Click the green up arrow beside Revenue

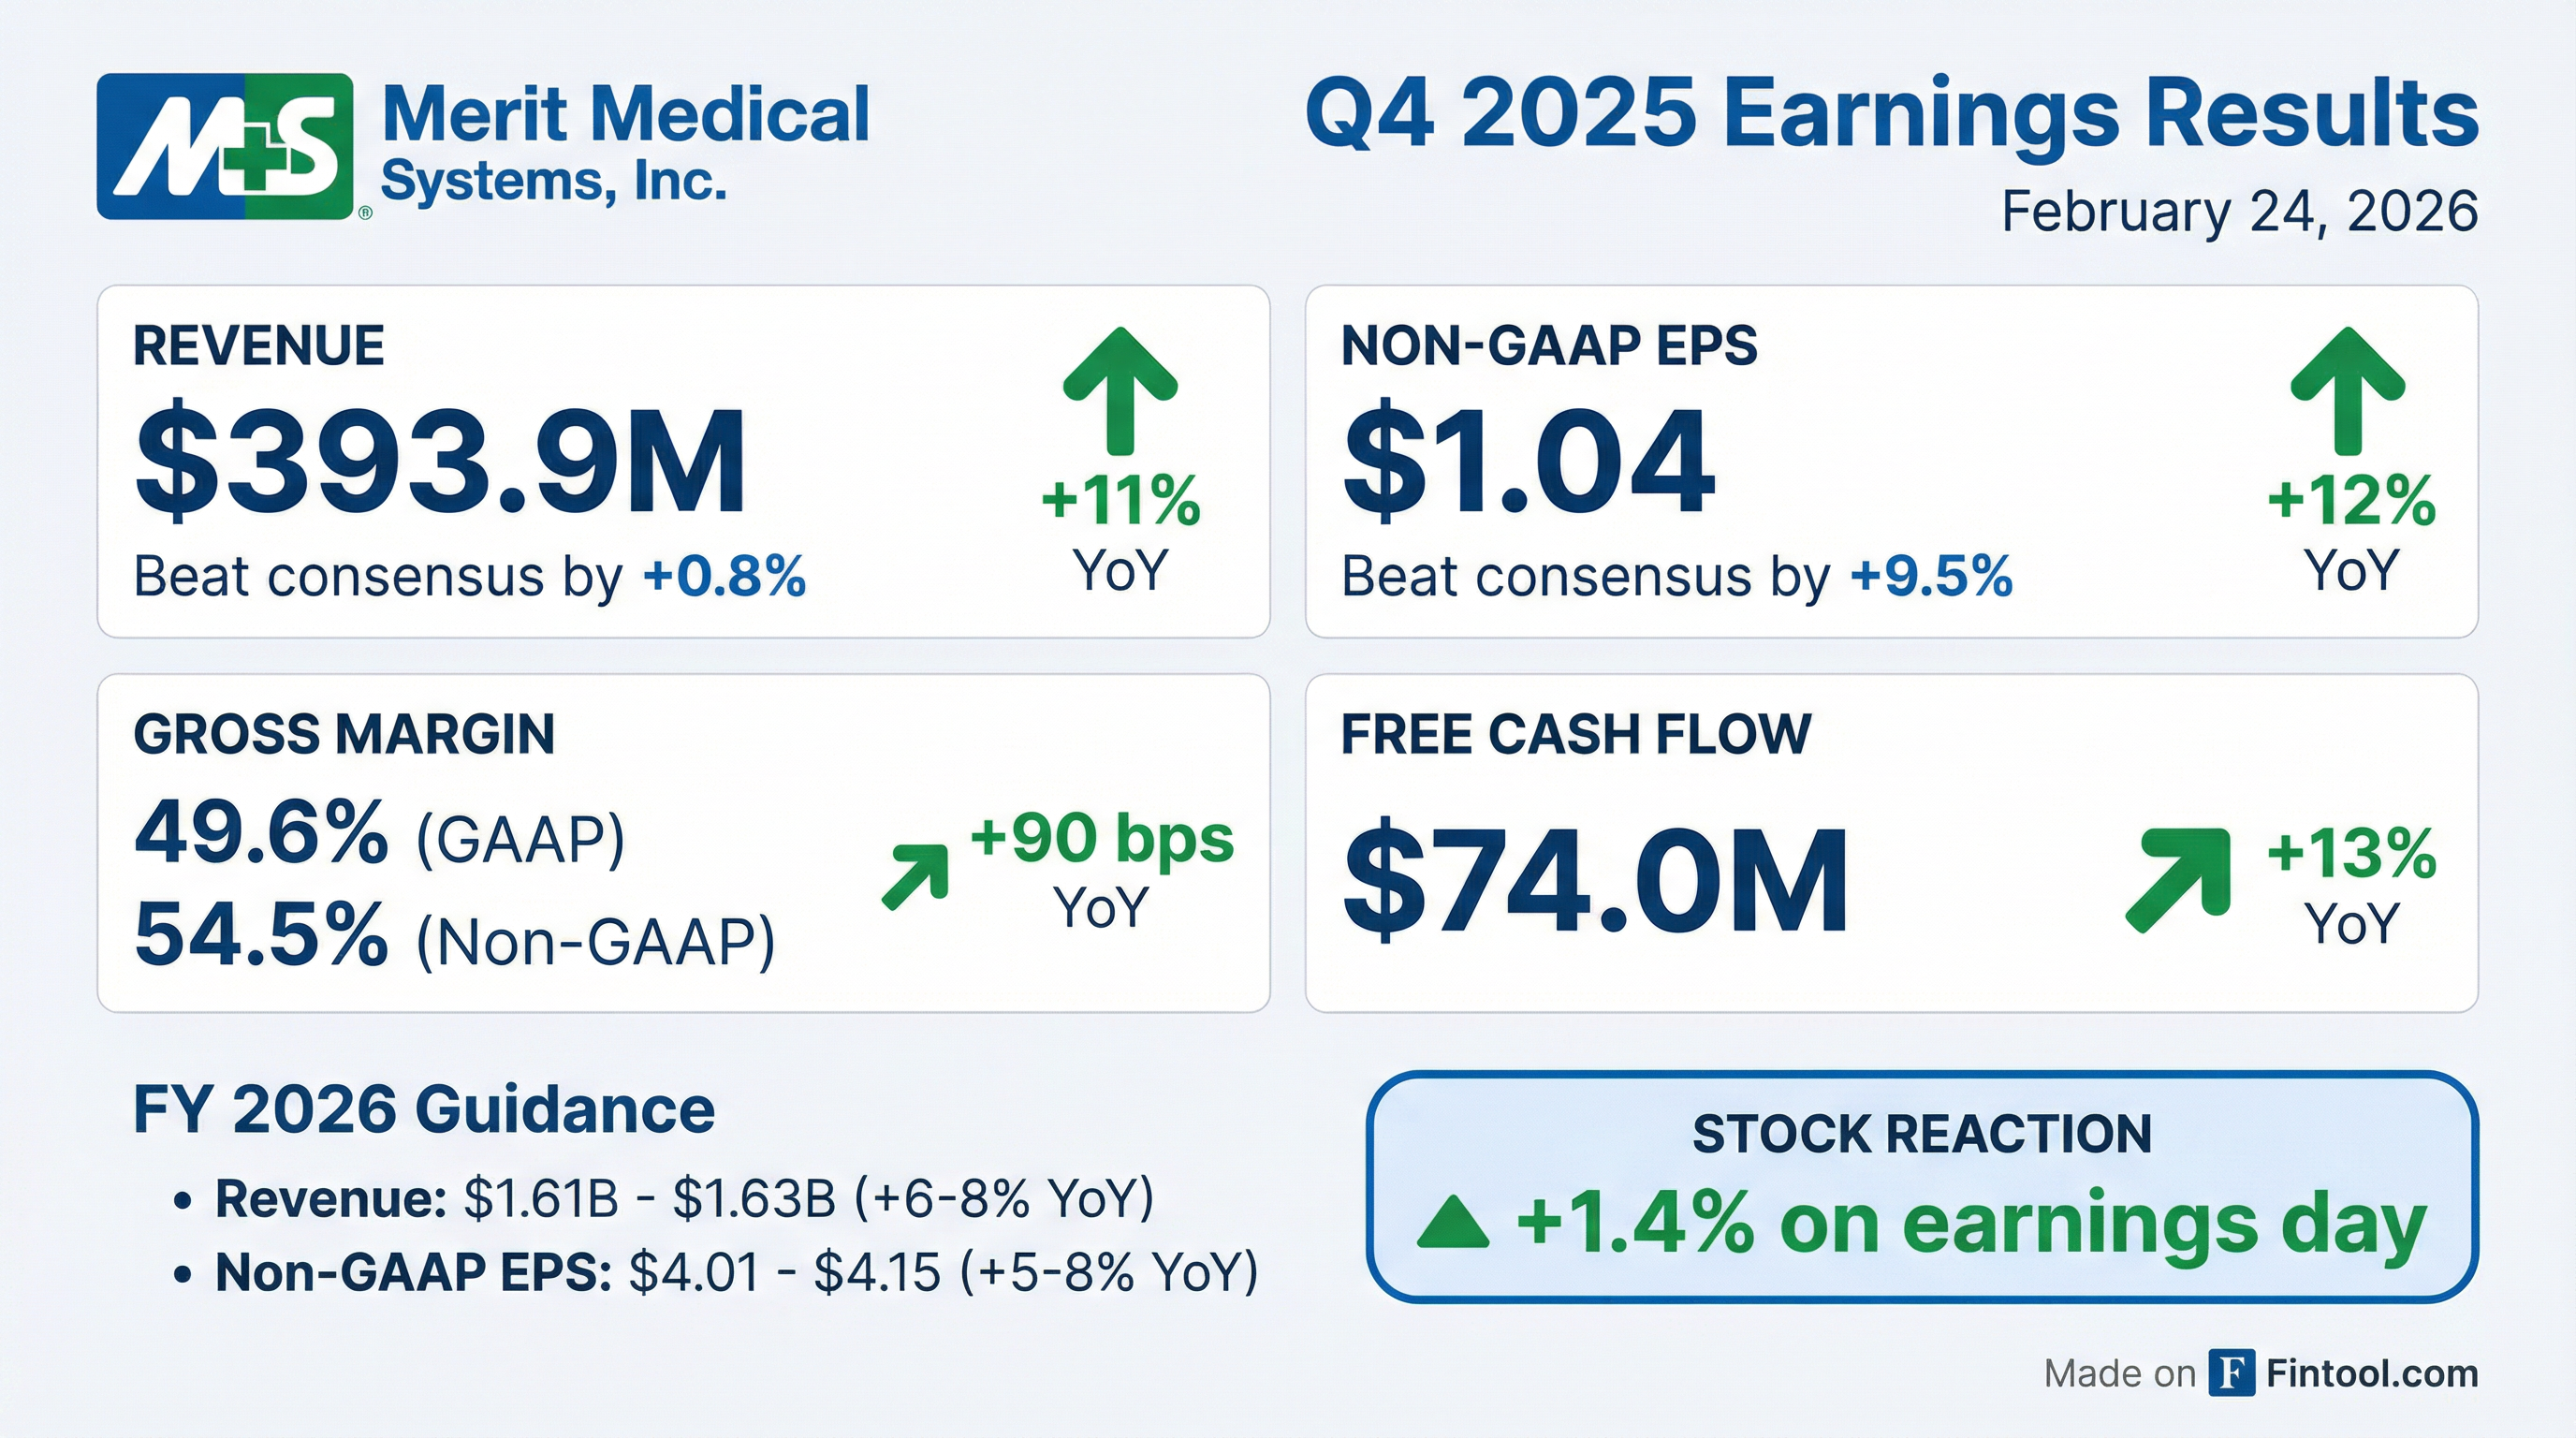(1120, 390)
